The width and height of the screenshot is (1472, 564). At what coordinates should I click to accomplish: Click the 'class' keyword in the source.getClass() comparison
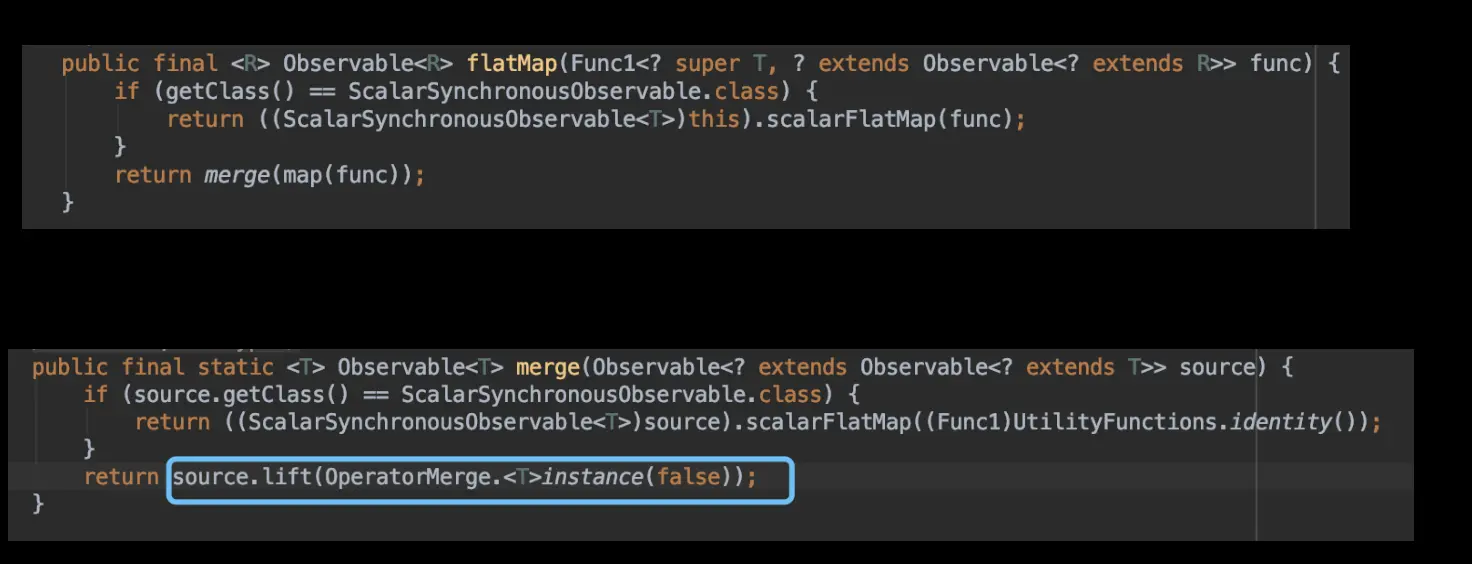click(x=790, y=395)
